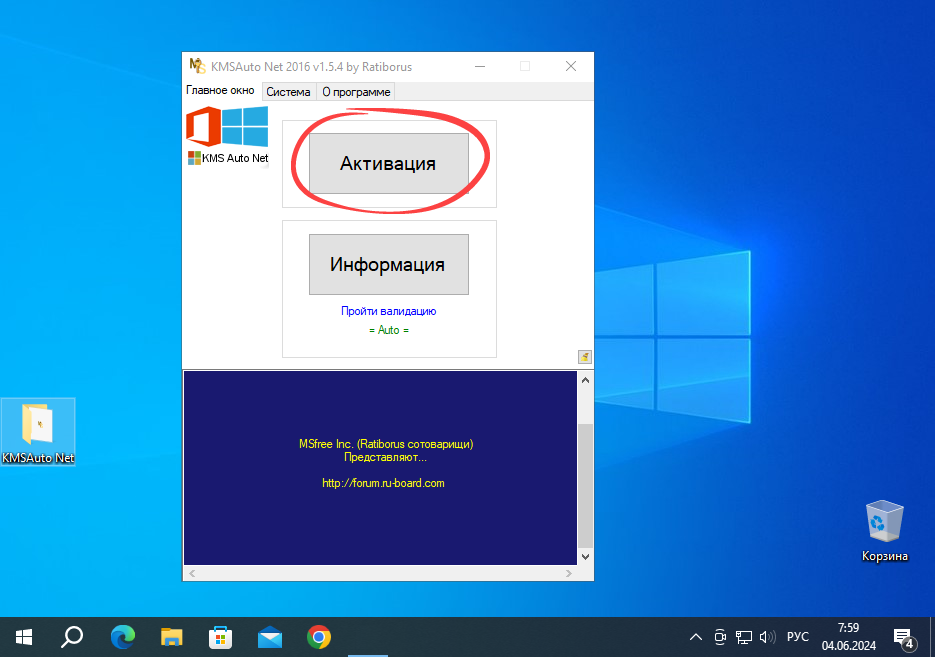Click the small broom icon above the log

[x=584, y=357]
